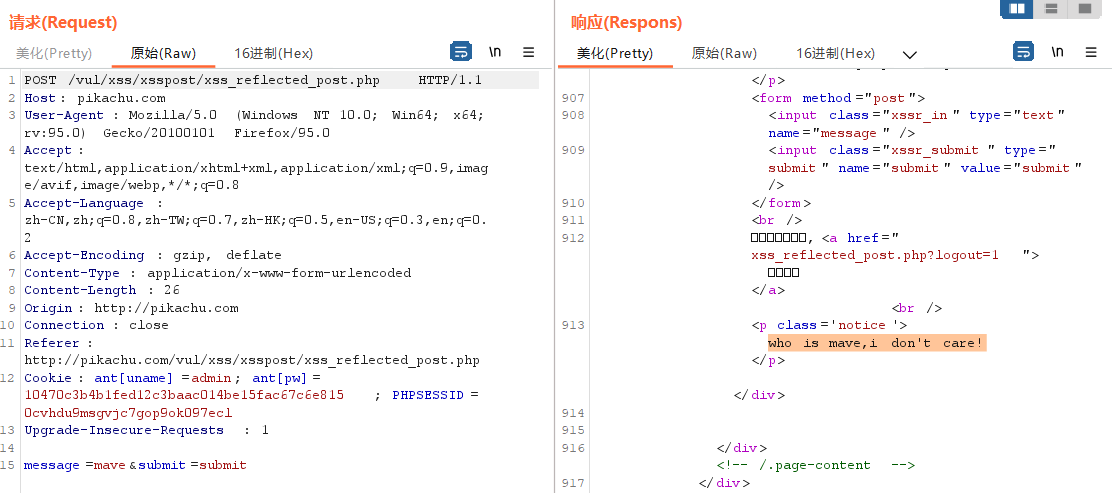1112x493 pixels.
Task: Click the 响应(Respons) panel title
Action: [x=627, y=23]
